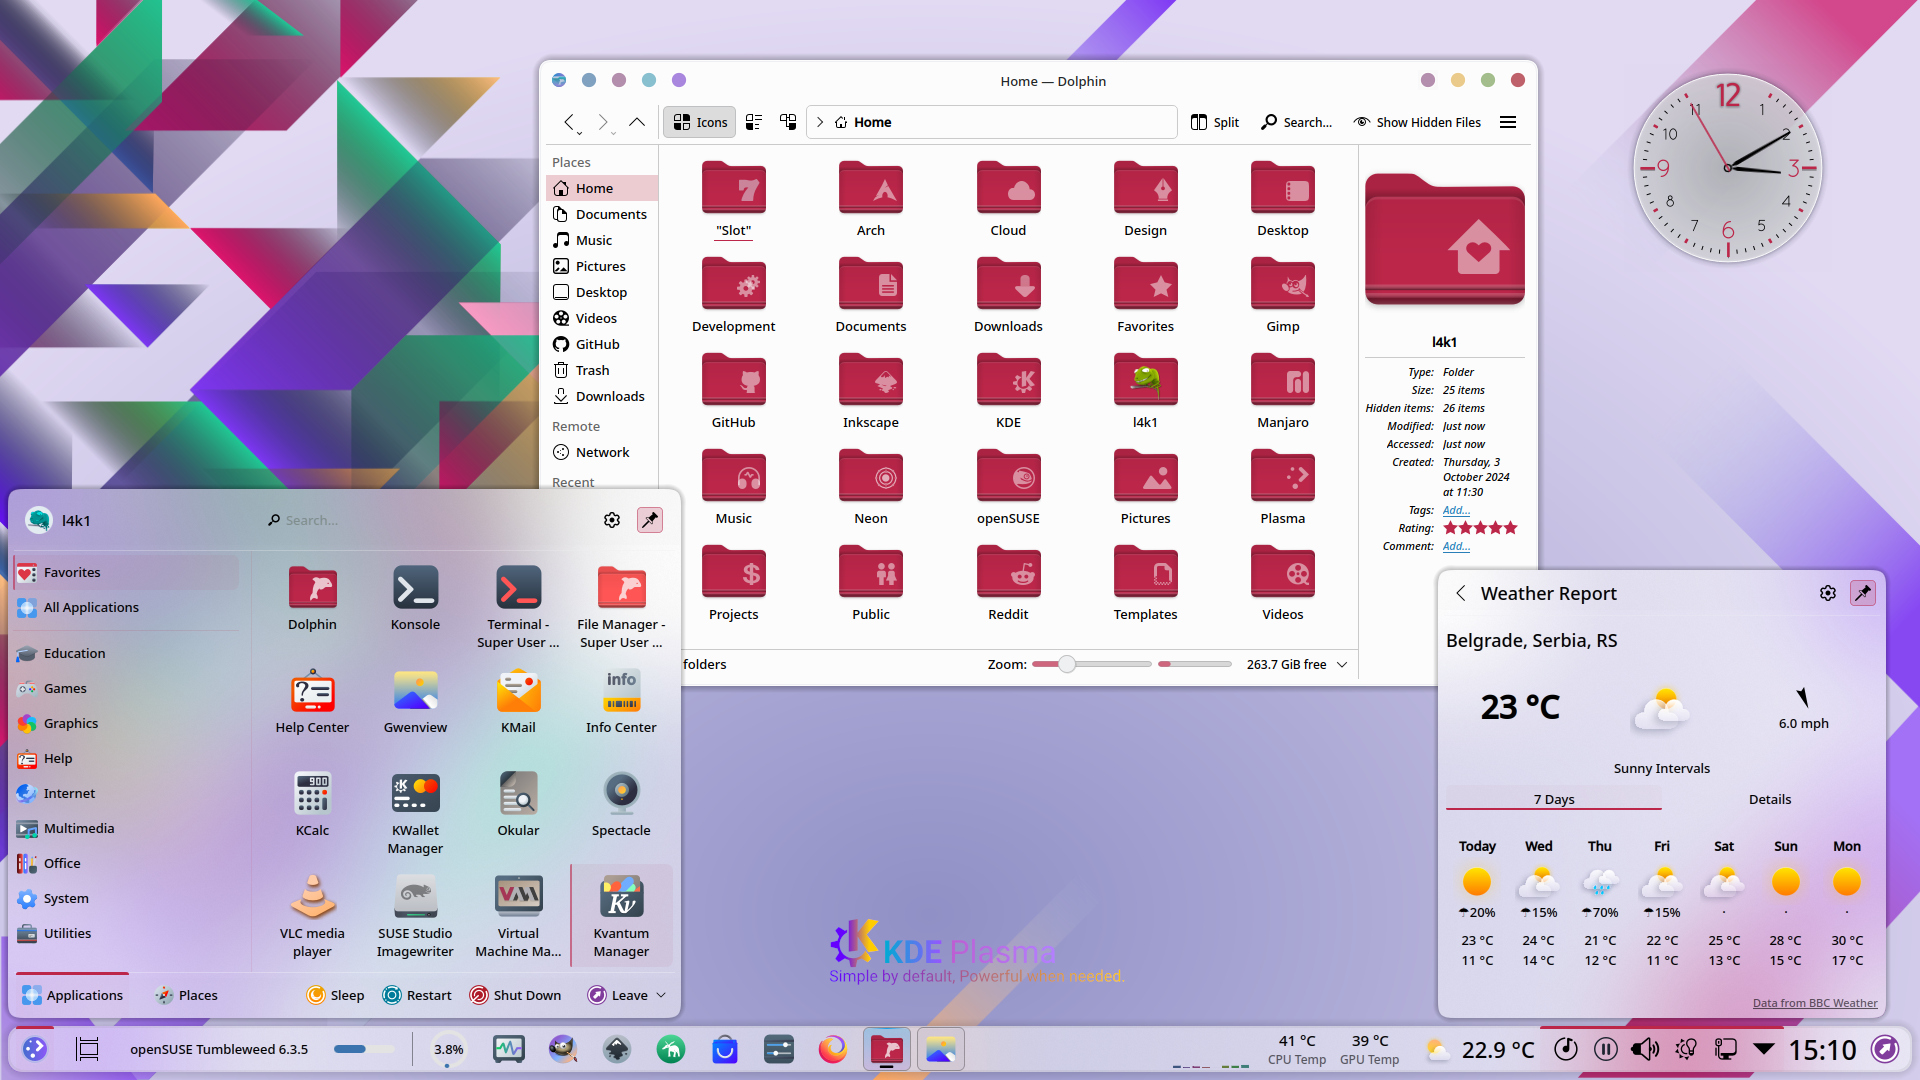Screen dimensions: 1920x1080
Task: Open Trash in Places sidebar
Action: coord(602,370)
